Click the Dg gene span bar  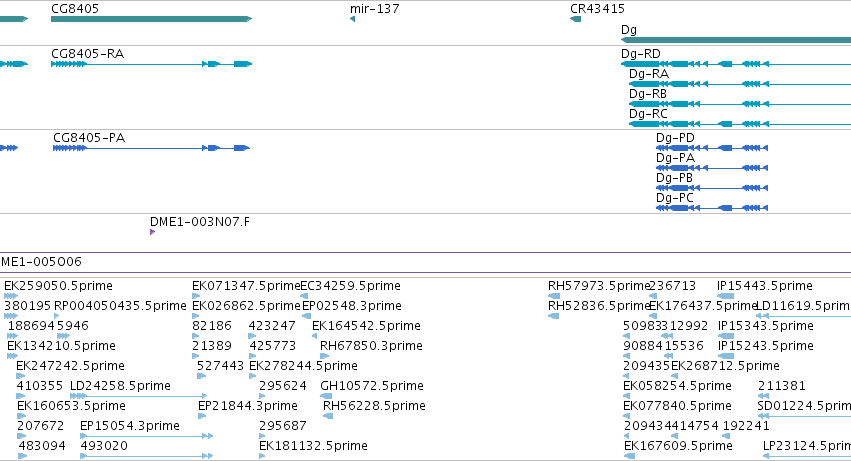[736, 40]
